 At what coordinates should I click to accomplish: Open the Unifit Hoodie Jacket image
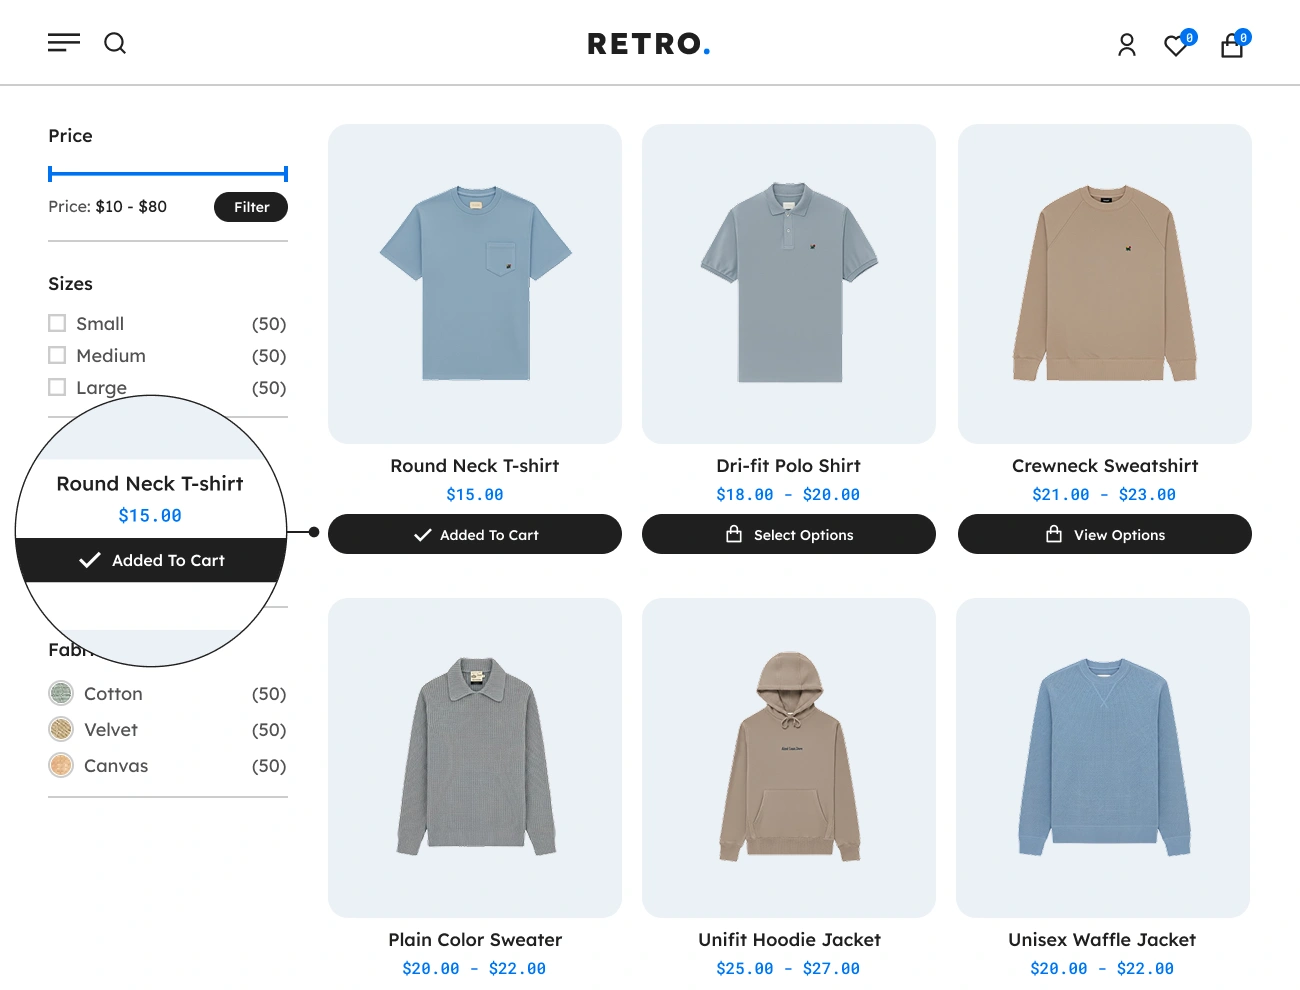pyautogui.click(x=789, y=758)
